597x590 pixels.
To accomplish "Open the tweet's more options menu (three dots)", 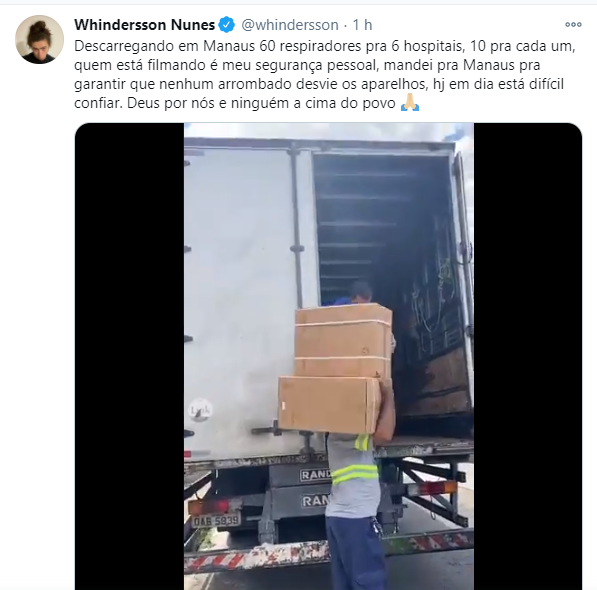I will click(573, 25).
